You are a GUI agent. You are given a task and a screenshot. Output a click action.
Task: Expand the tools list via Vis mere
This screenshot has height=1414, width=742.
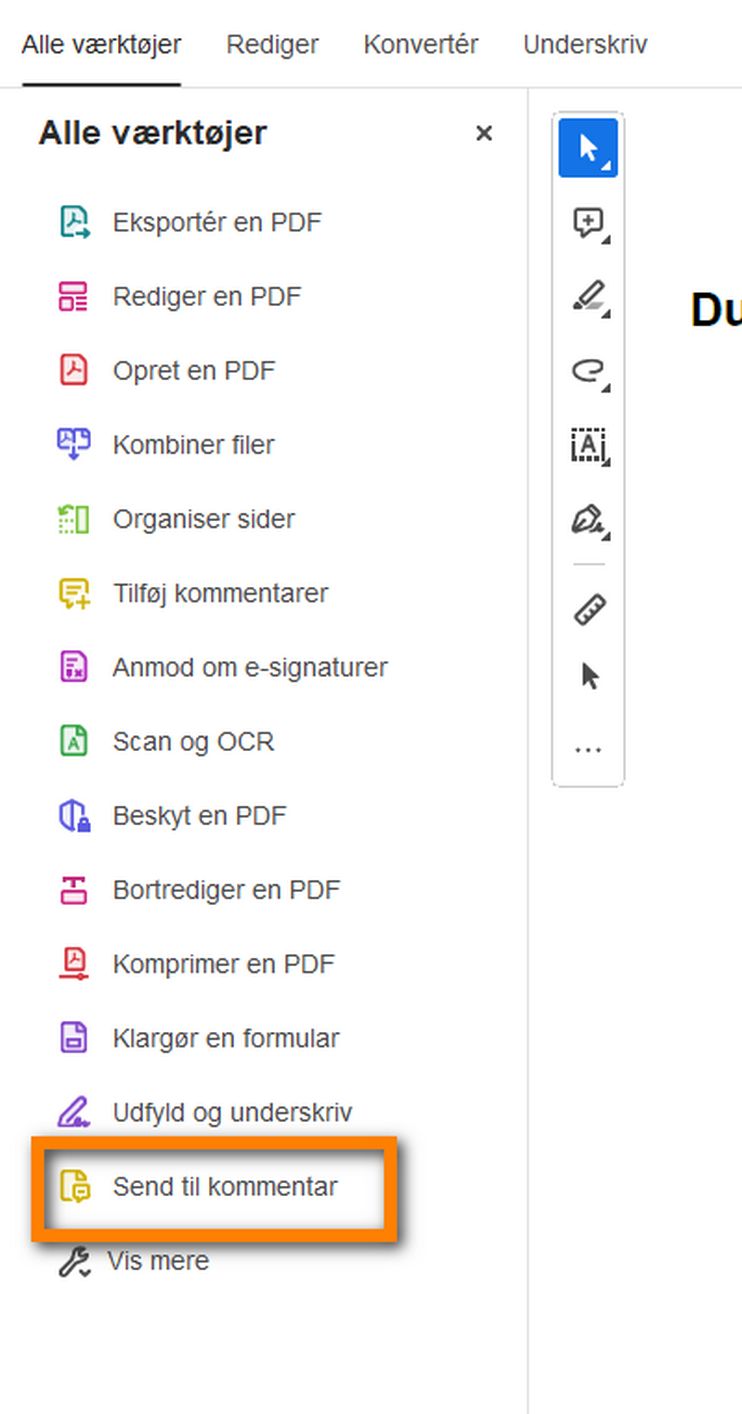click(x=157, y=1260)
